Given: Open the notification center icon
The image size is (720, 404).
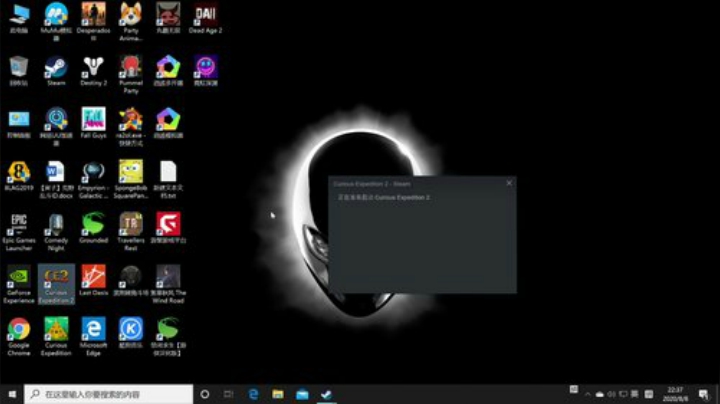Looking at the screenshot, I should 703,394.
